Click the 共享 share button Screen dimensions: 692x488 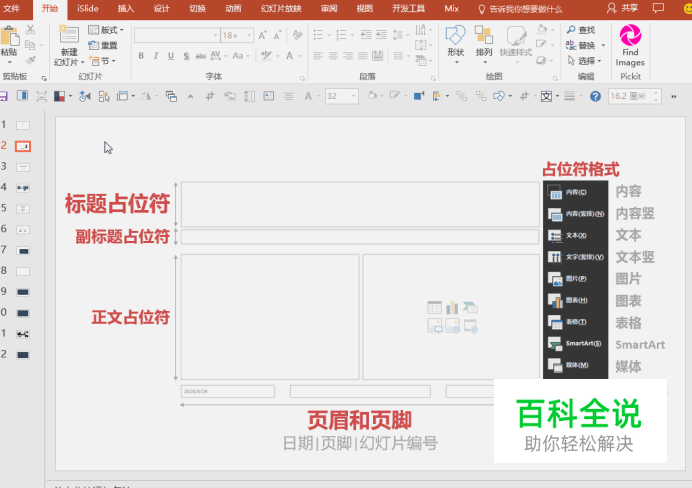point(623,8)
